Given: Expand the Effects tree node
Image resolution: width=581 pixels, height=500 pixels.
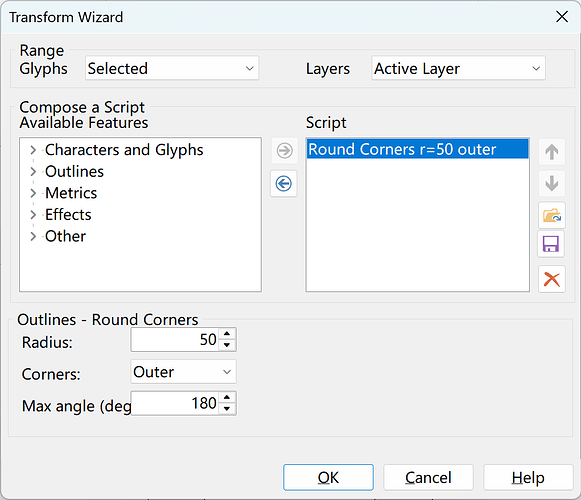Looking at the screenshot, I should tap(33, 215).
